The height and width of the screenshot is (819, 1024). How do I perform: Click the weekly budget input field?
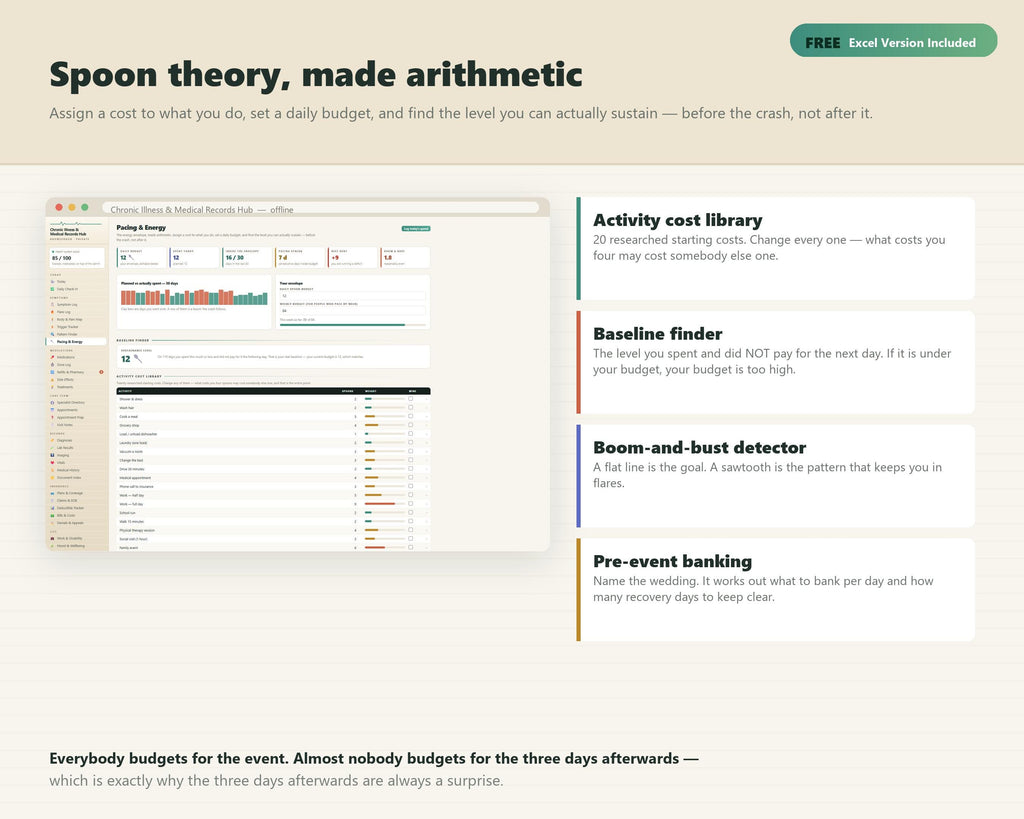pyautogui.click(x=353, y=311)
